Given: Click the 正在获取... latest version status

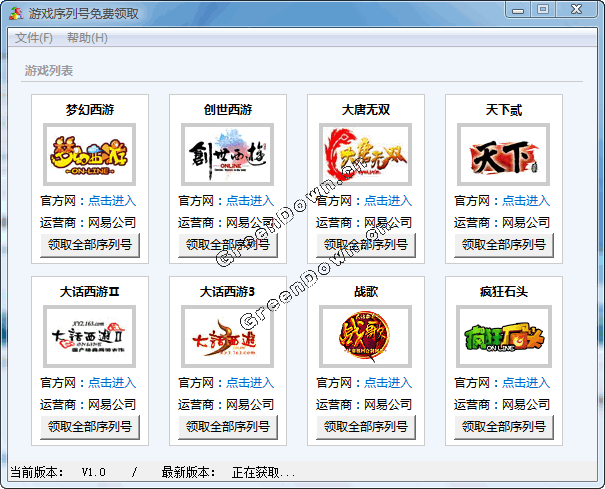Looking at the screenshot, I should [x=264, y=472].
